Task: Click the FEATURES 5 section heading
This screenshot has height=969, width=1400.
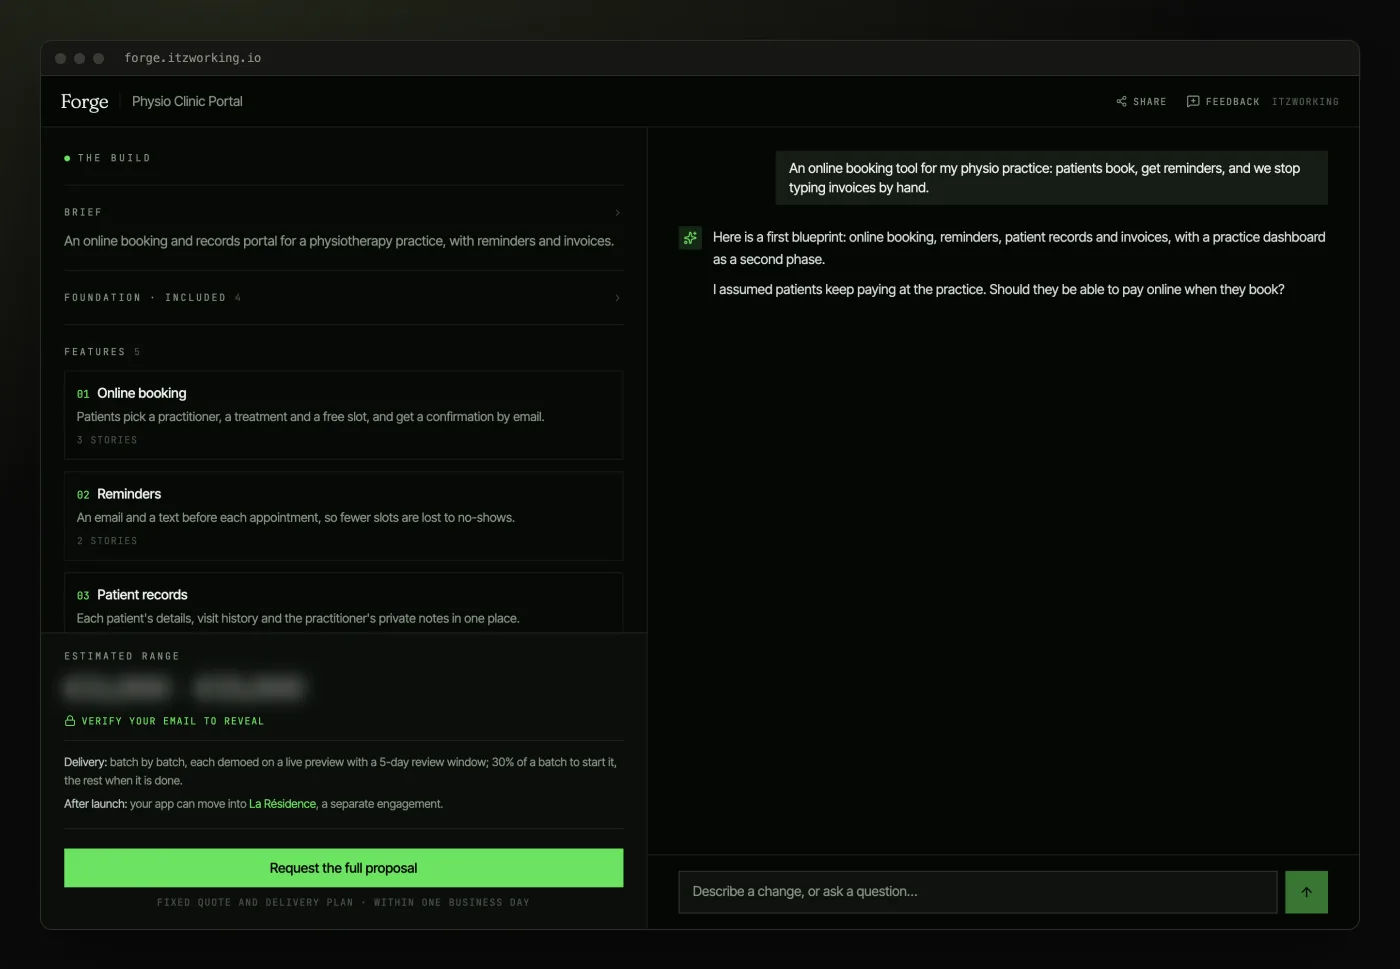Action: click(102, 352)
